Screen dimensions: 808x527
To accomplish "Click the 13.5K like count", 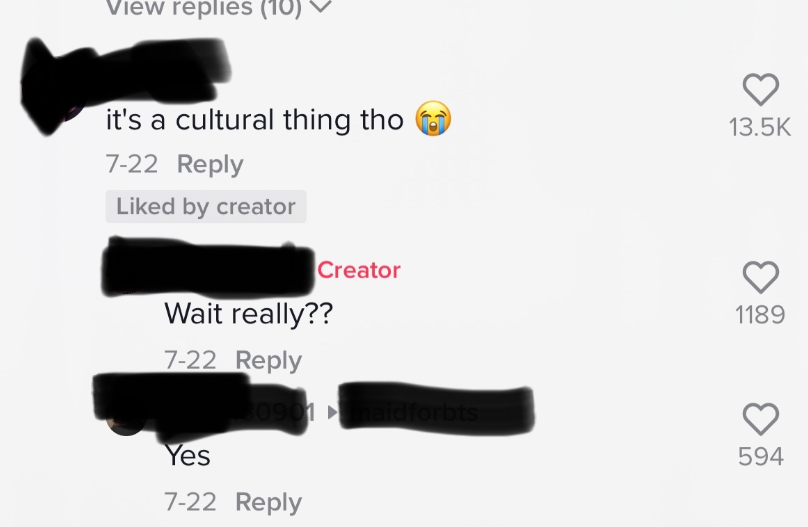I will point(760,127).
